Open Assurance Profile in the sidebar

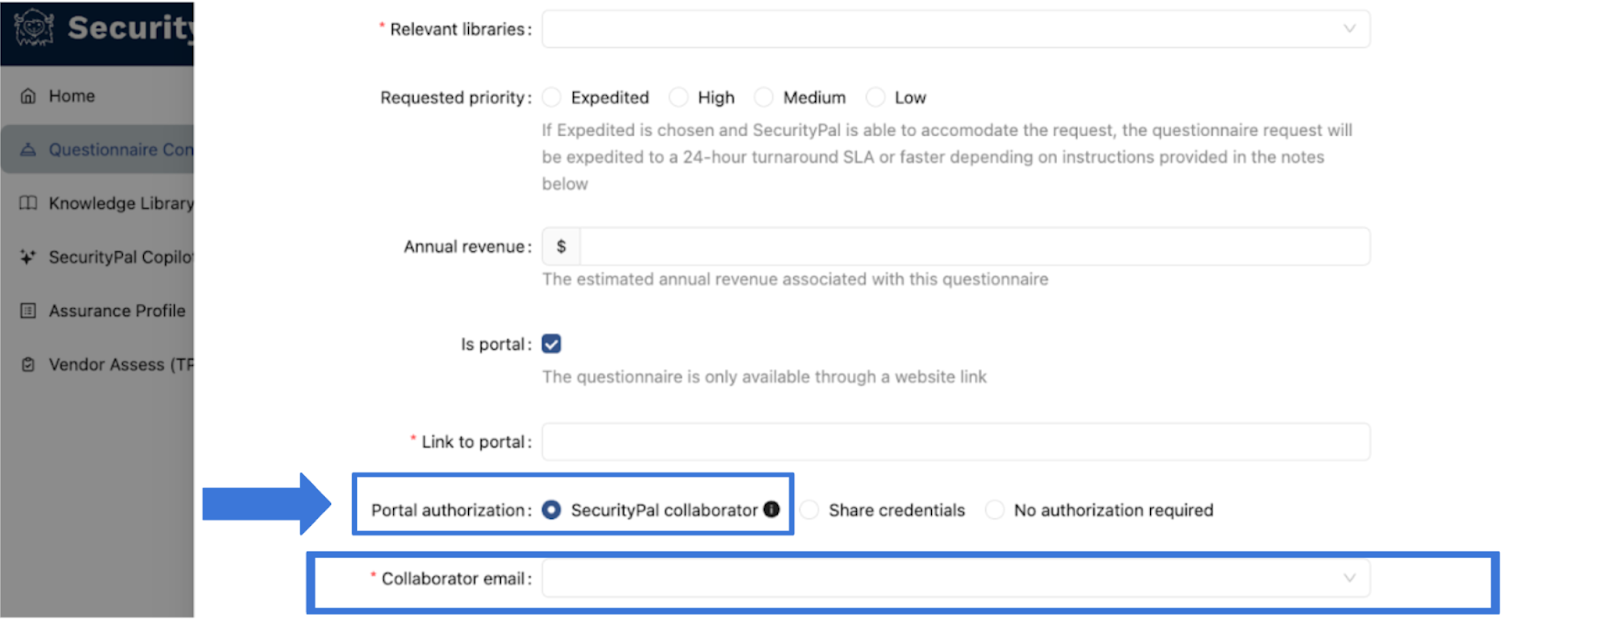[x=97, y=311]
